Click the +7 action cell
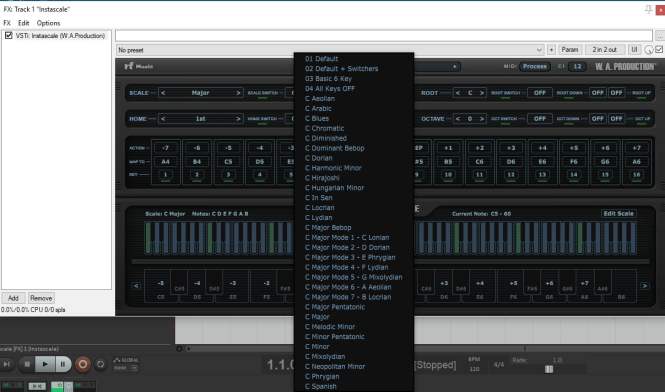Screen dimensions: 665x392 637,148
